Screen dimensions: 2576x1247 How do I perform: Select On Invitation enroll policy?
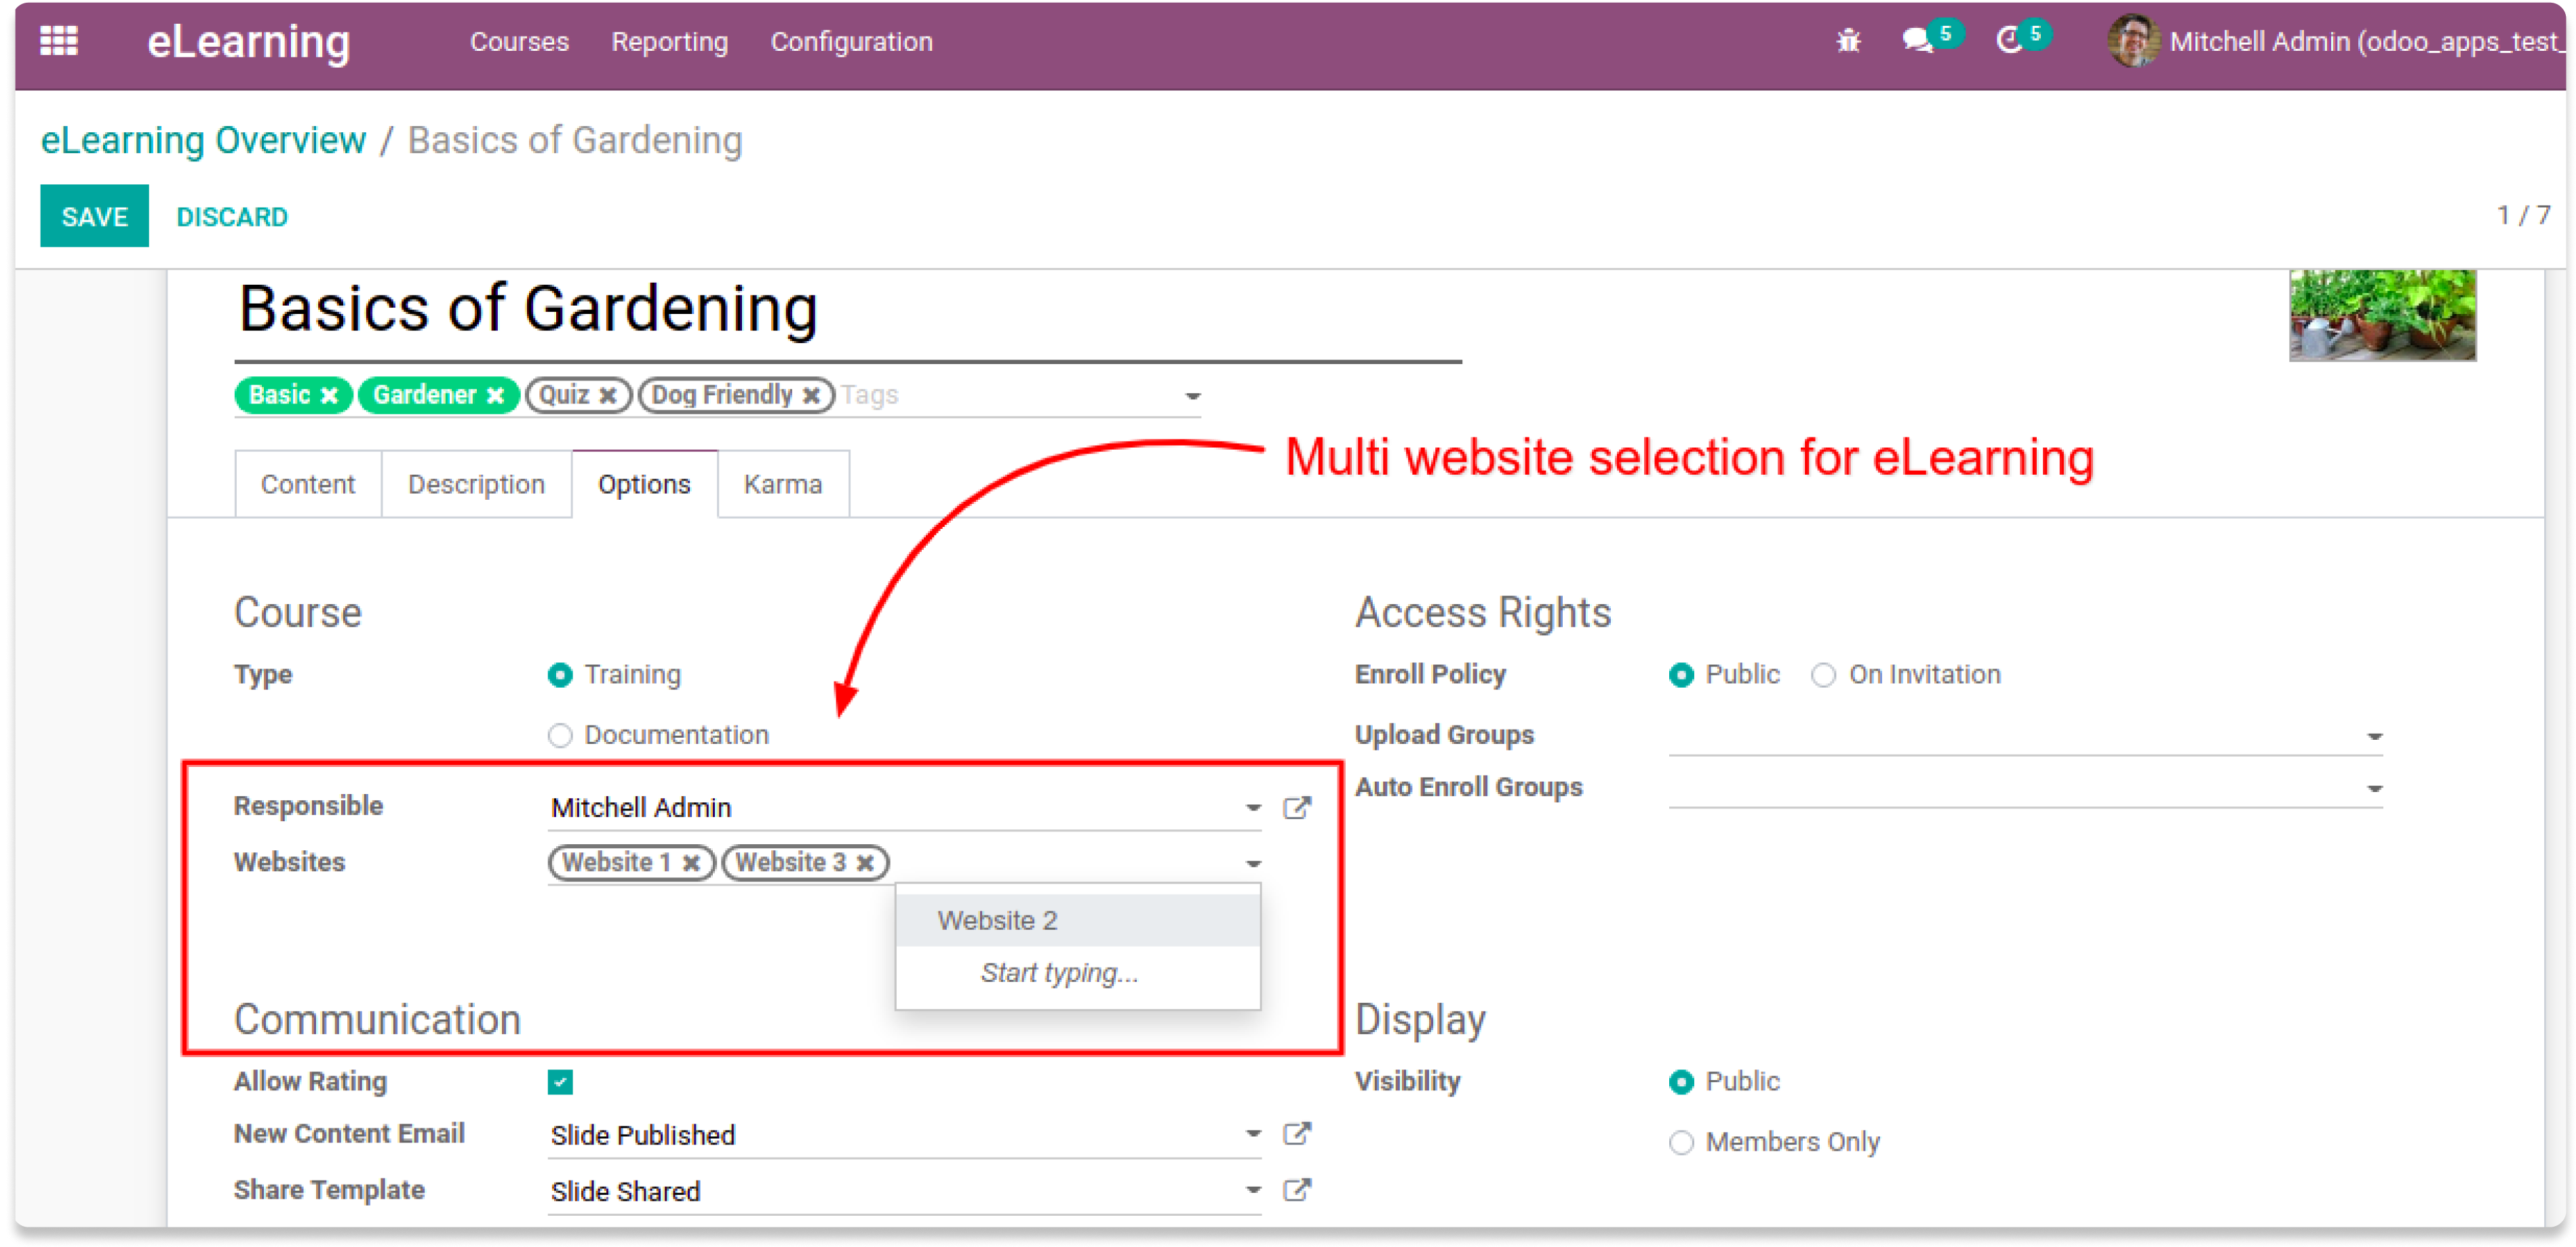[x=1824, y=676]
